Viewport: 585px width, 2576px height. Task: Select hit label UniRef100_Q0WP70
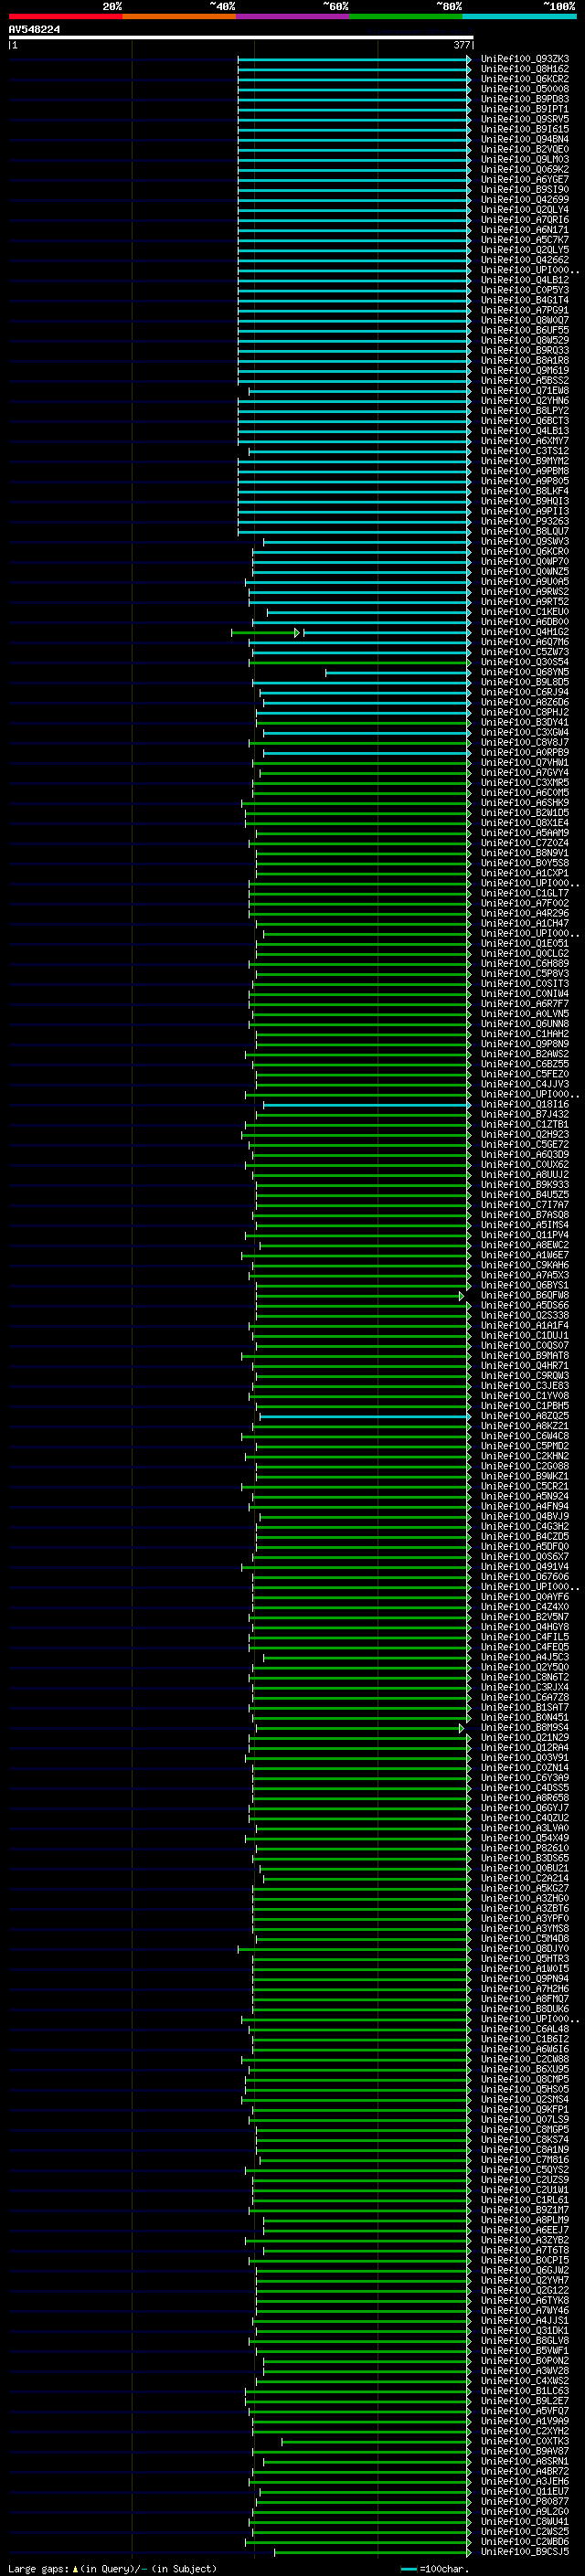525,562
